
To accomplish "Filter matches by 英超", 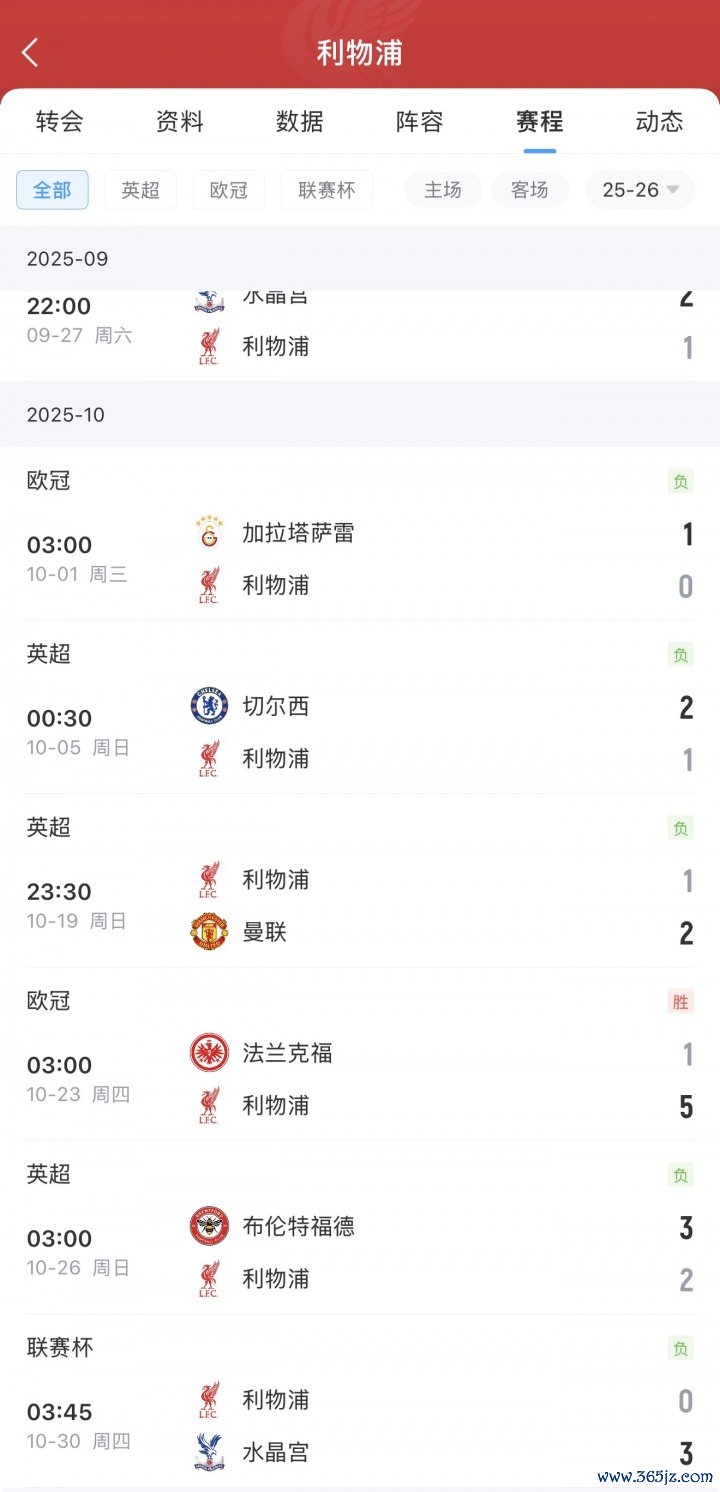I will tap(140, 190).
